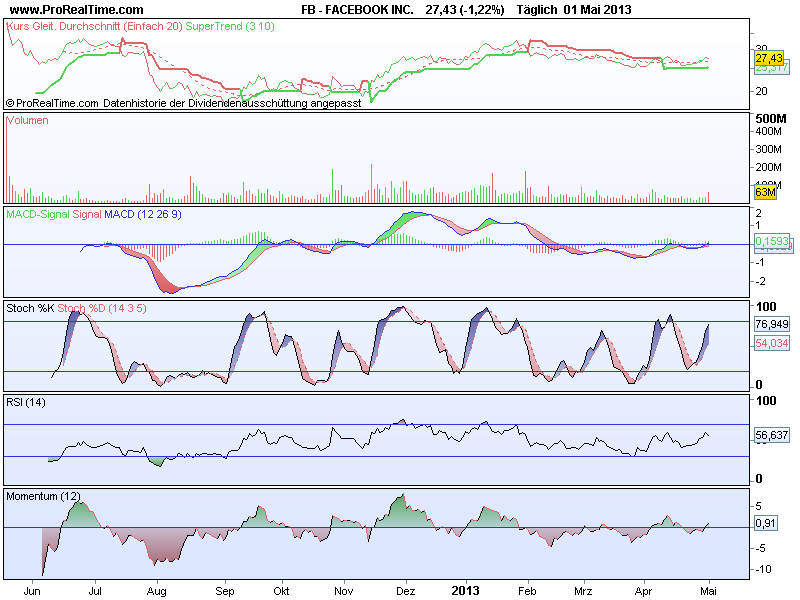Click the 0,91 momentum value box
This screenshot has height=600, width=800.
click(x=766, y=523)
